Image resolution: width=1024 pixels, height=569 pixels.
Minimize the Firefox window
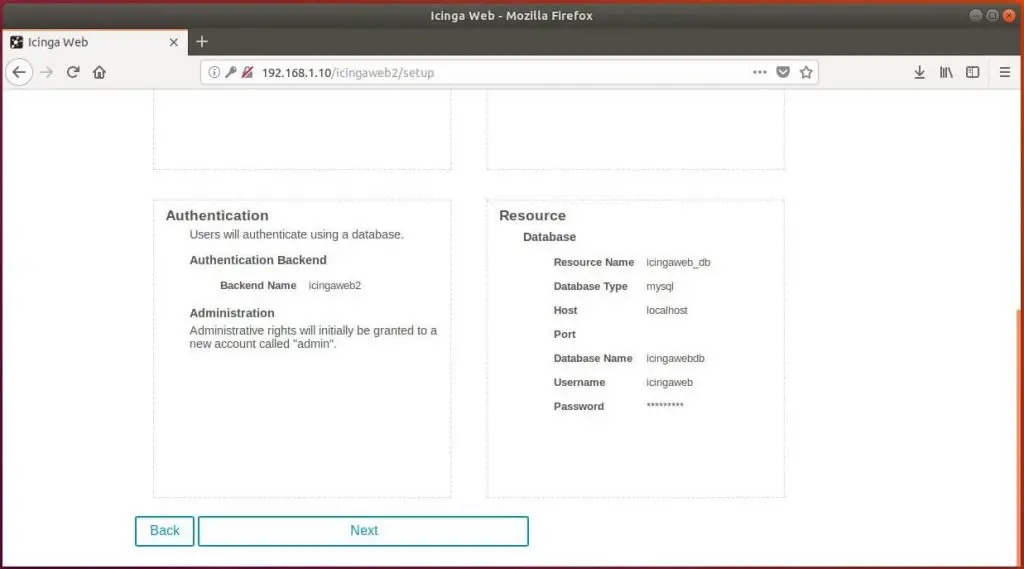976,16
